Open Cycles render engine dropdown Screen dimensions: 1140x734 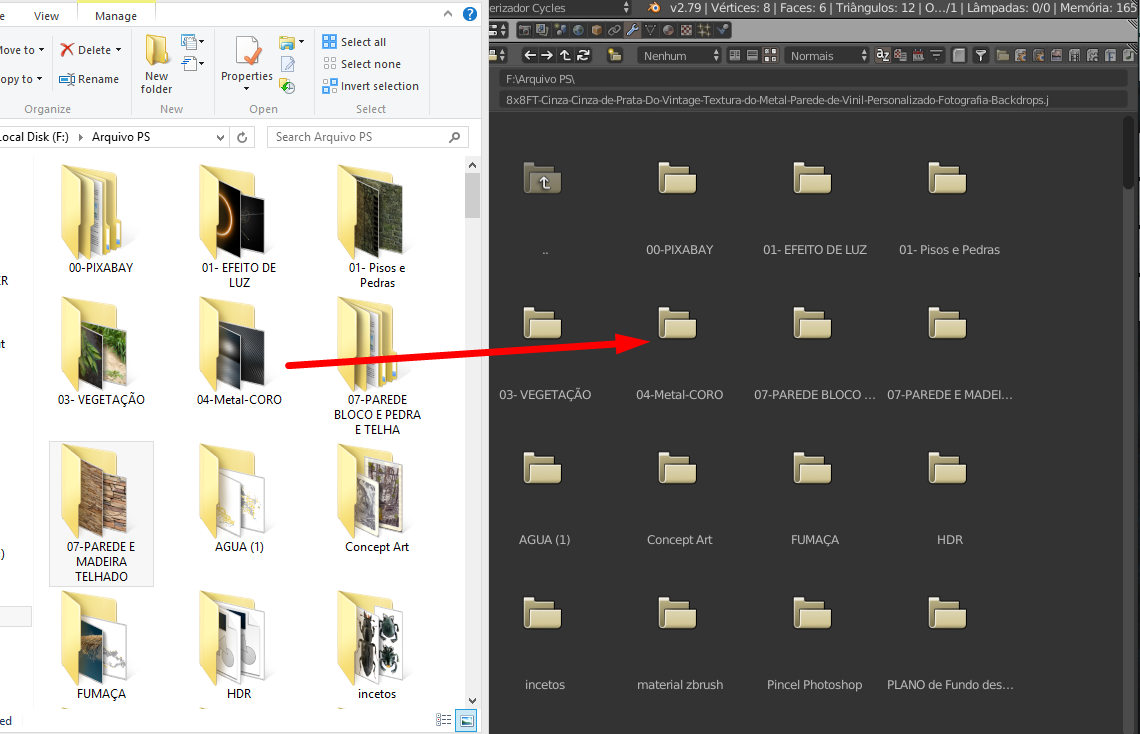tap(560, 7)
